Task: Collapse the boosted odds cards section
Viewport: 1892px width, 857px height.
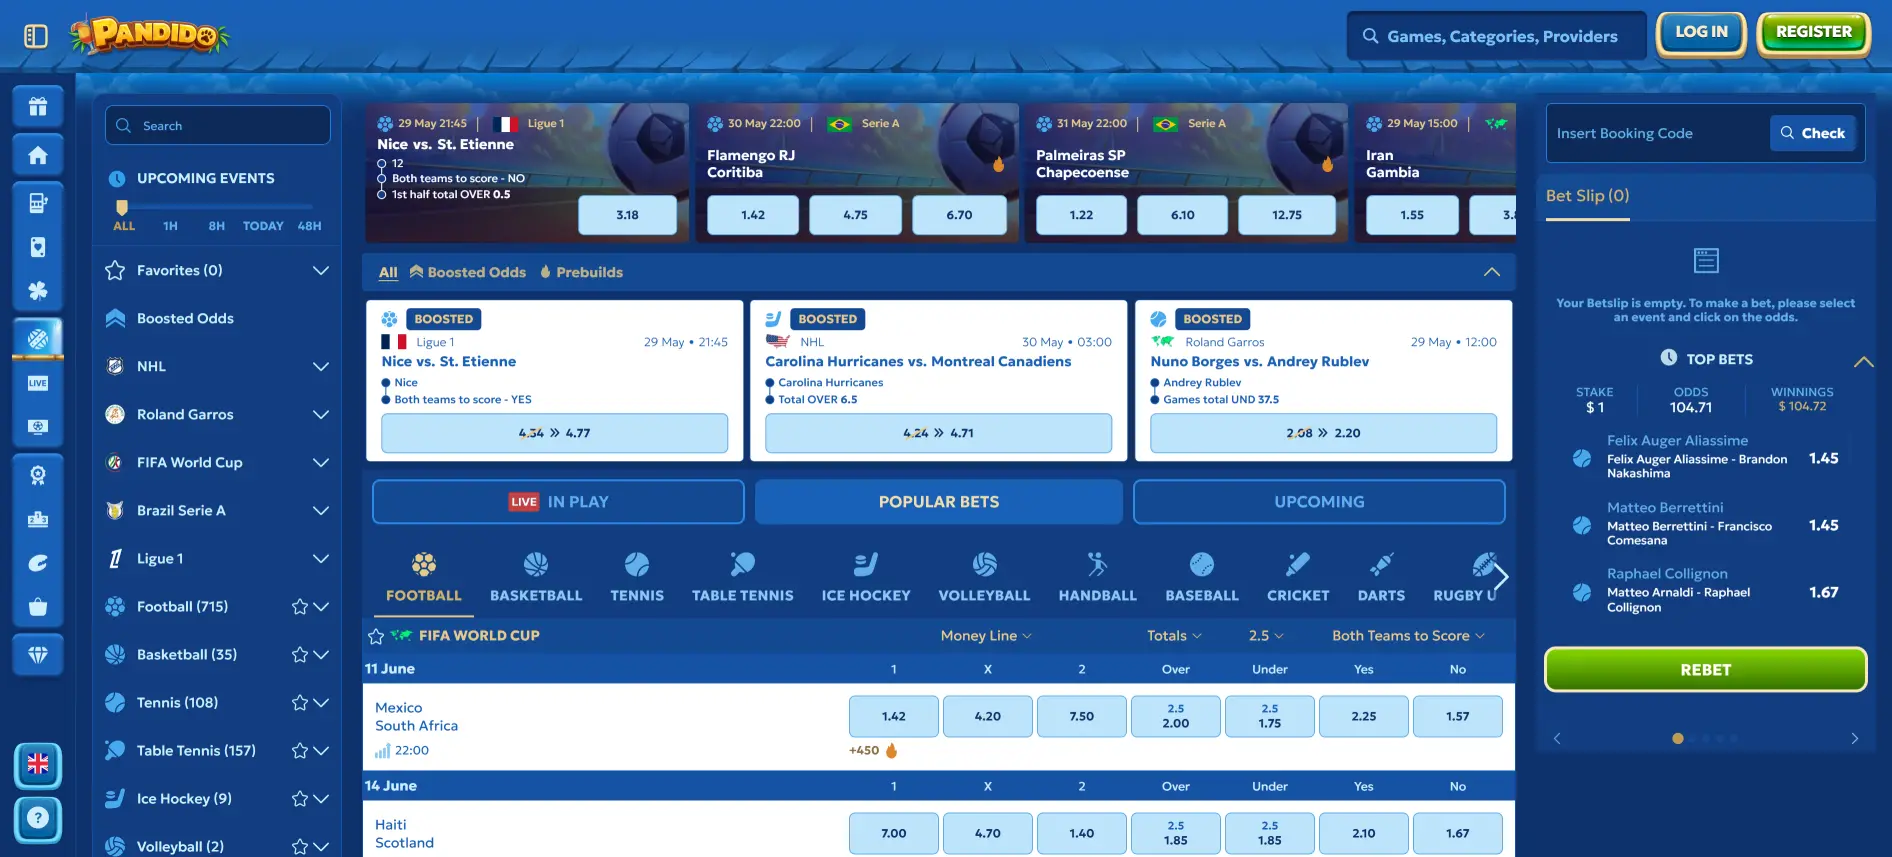Action: click(x=1492, y=272)
